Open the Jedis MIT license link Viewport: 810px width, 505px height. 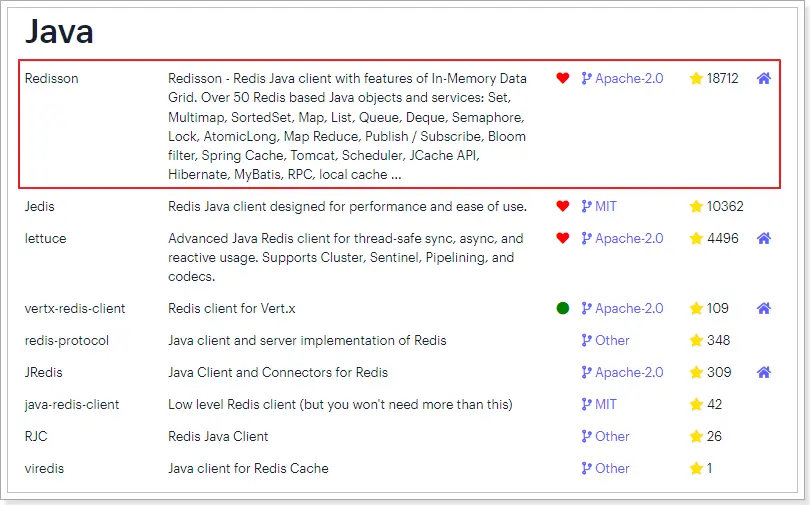click(599, 206)
